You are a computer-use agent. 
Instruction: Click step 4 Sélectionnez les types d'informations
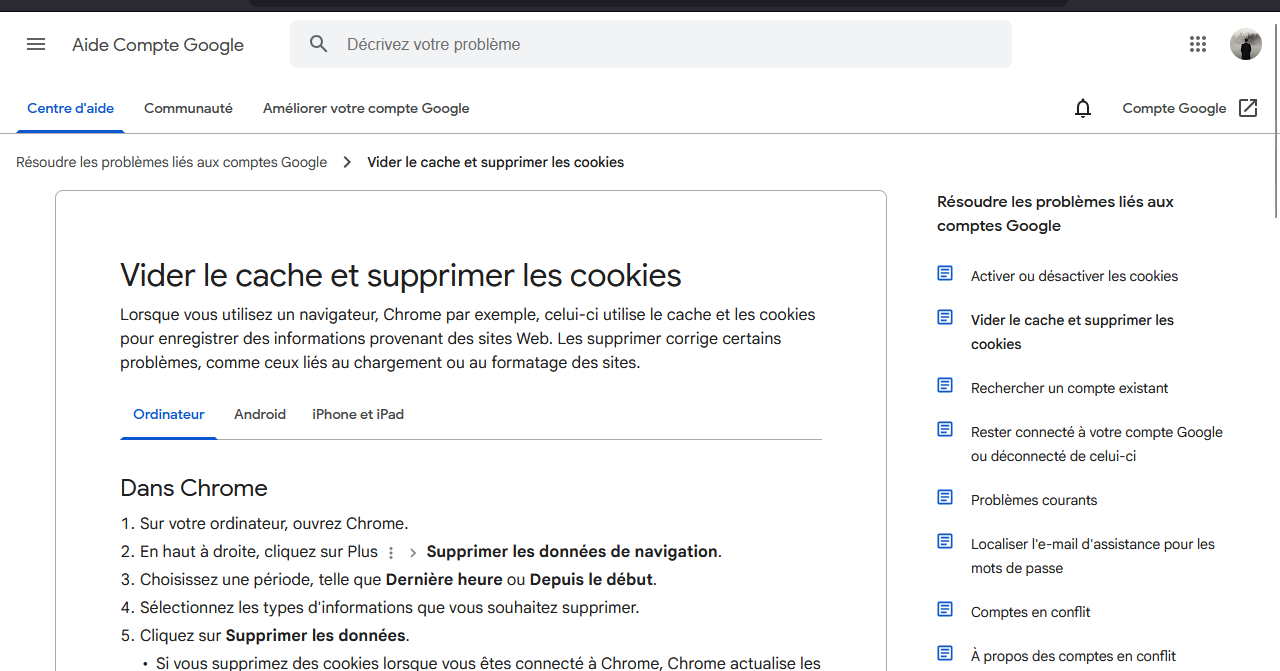tap(389, 607)
